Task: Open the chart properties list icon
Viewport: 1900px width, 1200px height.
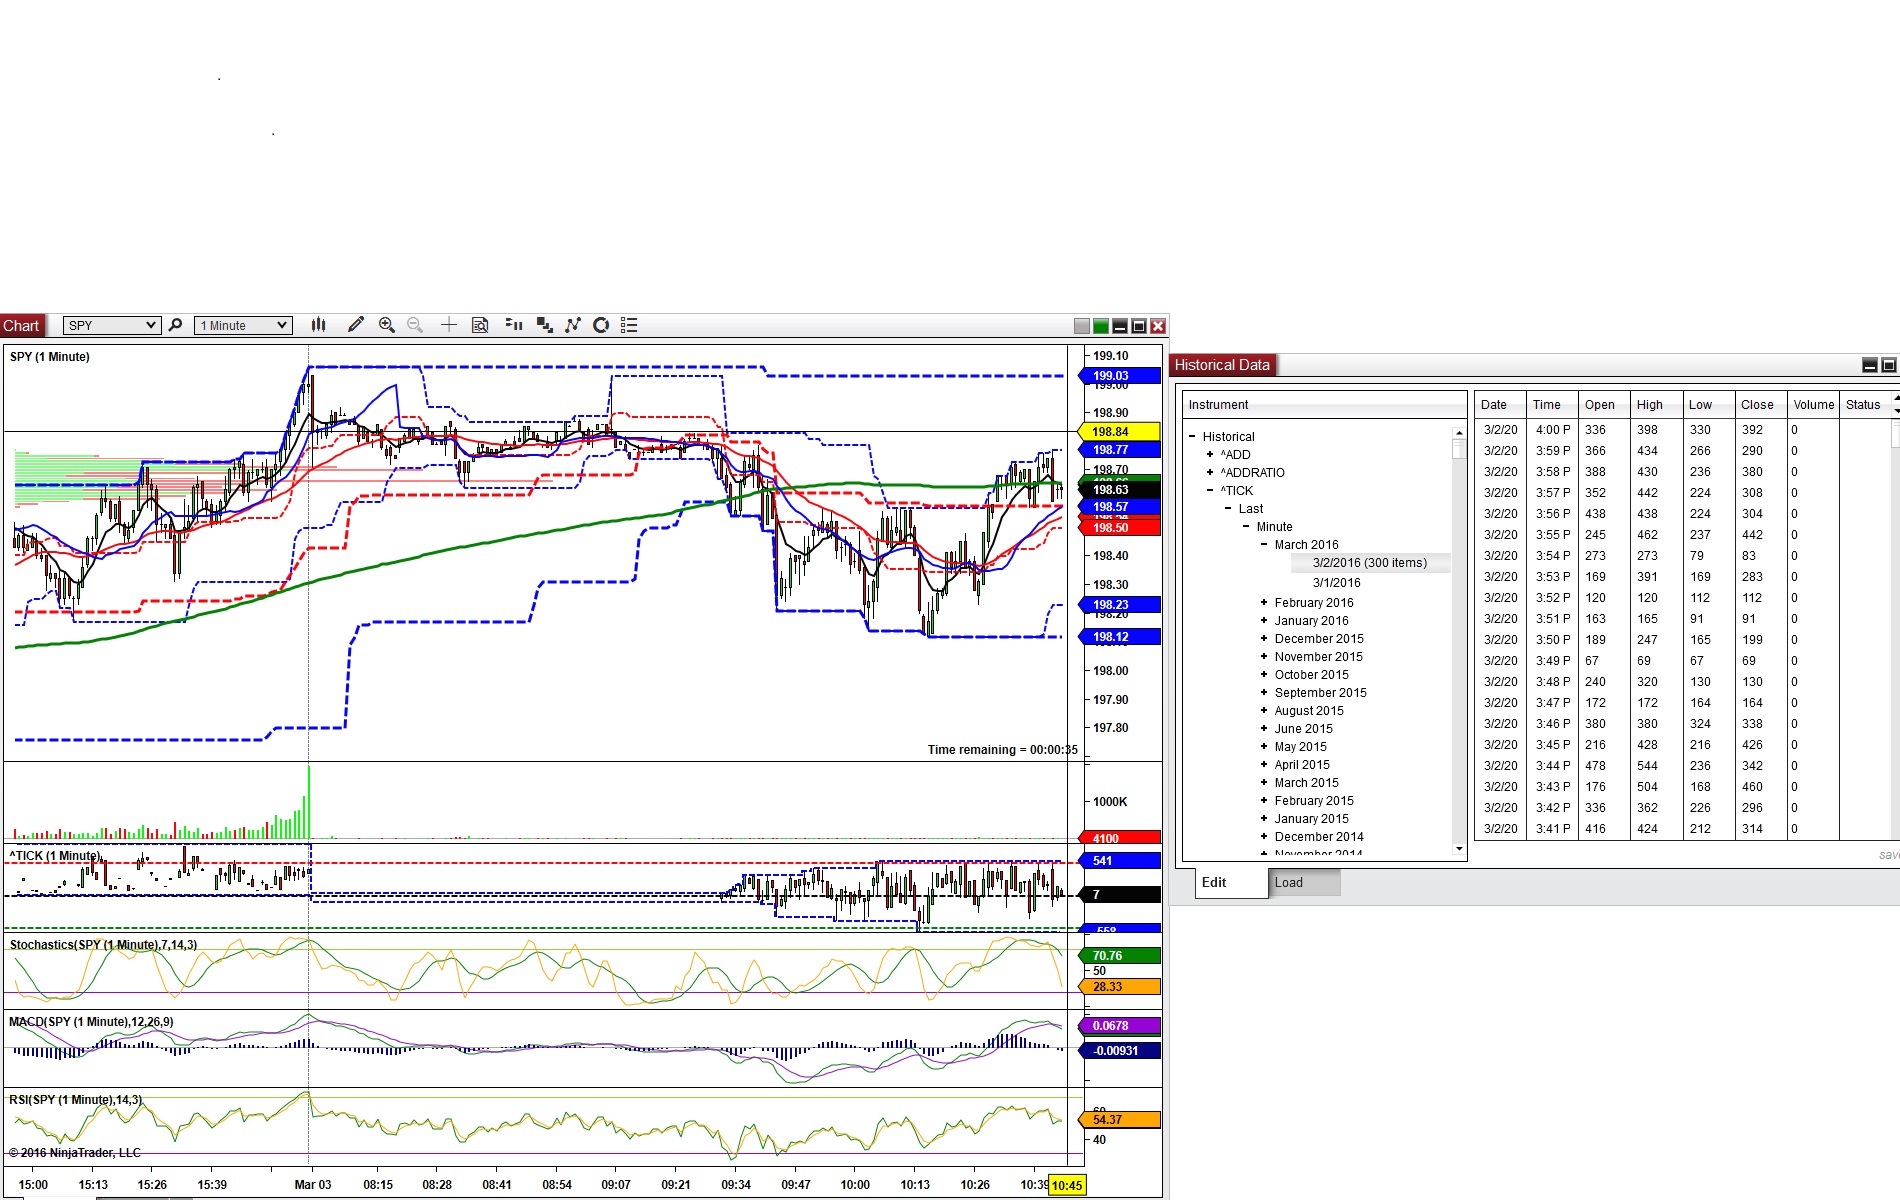Action: point(629,325)
